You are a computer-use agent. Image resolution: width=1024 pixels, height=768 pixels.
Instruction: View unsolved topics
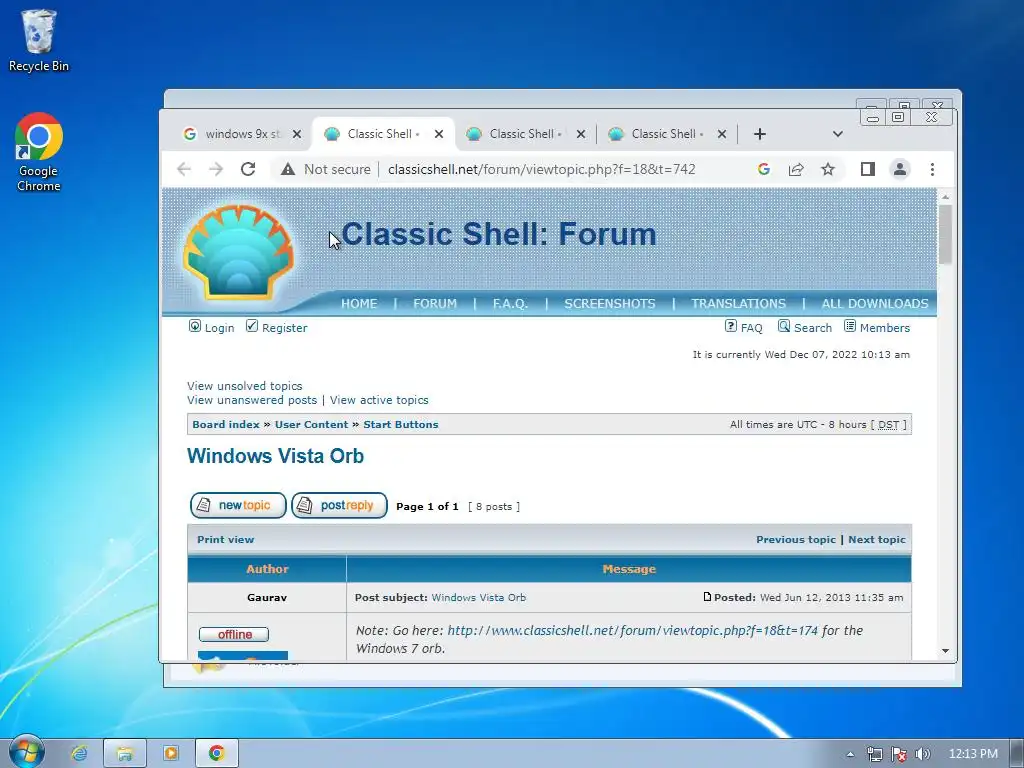(x=245, y=386)
